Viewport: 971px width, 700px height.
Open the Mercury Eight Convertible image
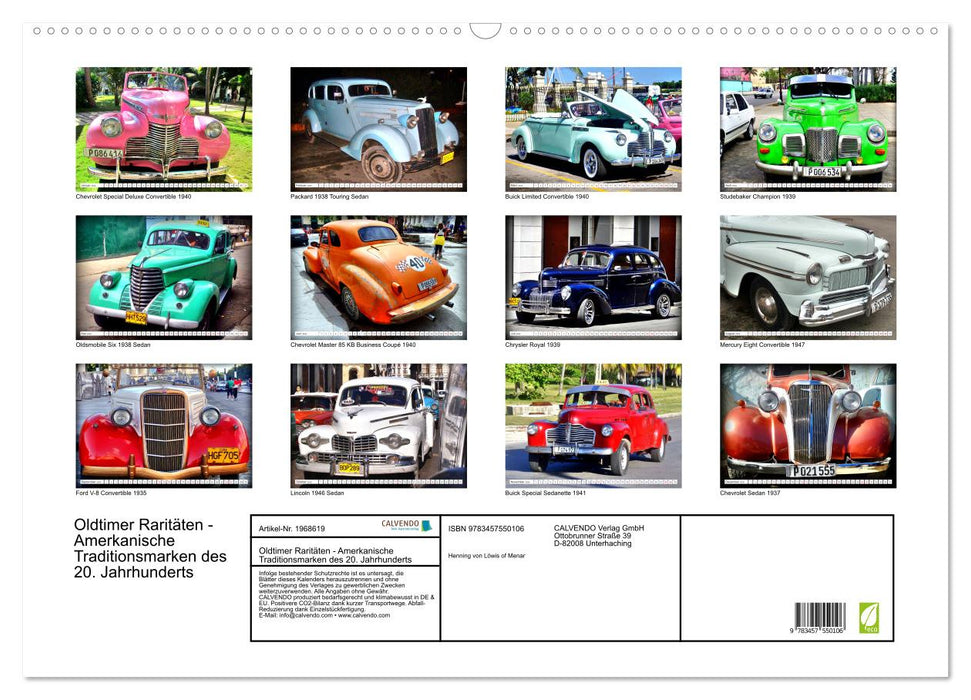[x=805, y=275]
